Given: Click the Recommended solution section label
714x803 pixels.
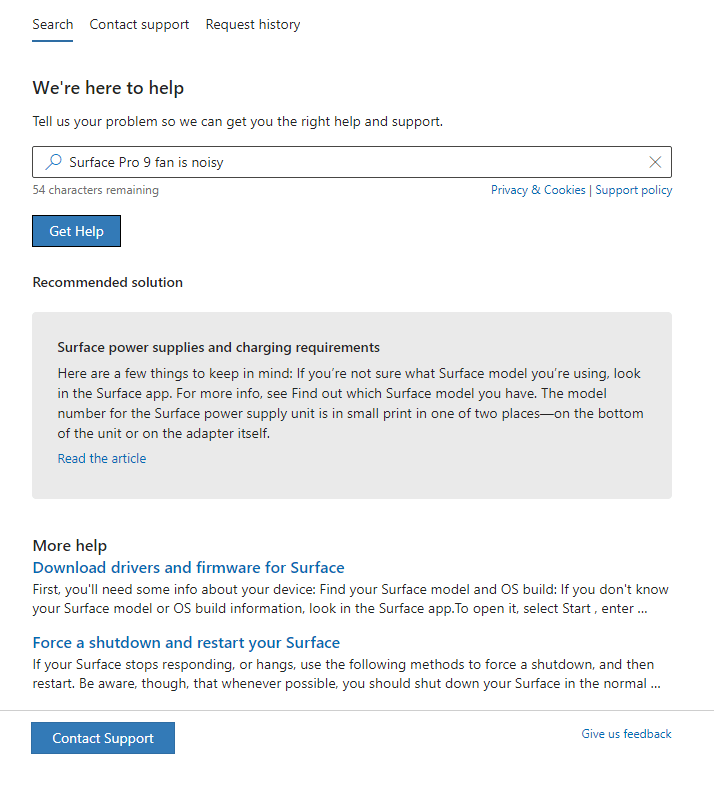Looking at the screenshot, I should 107,282.
